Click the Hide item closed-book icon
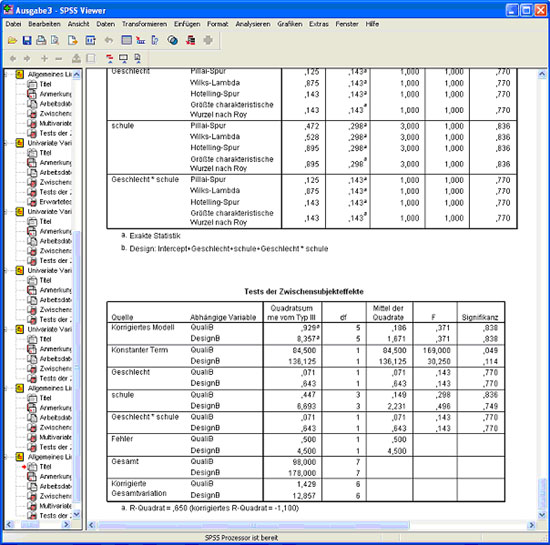The height and width of the screenshot is (545, 550). tap(90, 59)
